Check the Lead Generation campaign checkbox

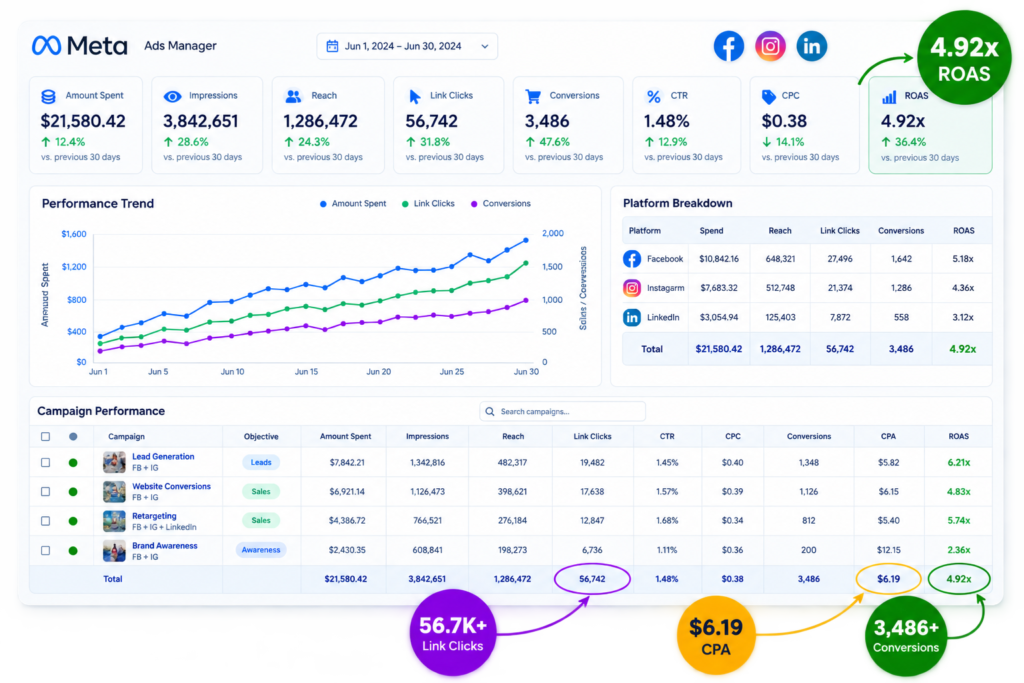(45, 462)
